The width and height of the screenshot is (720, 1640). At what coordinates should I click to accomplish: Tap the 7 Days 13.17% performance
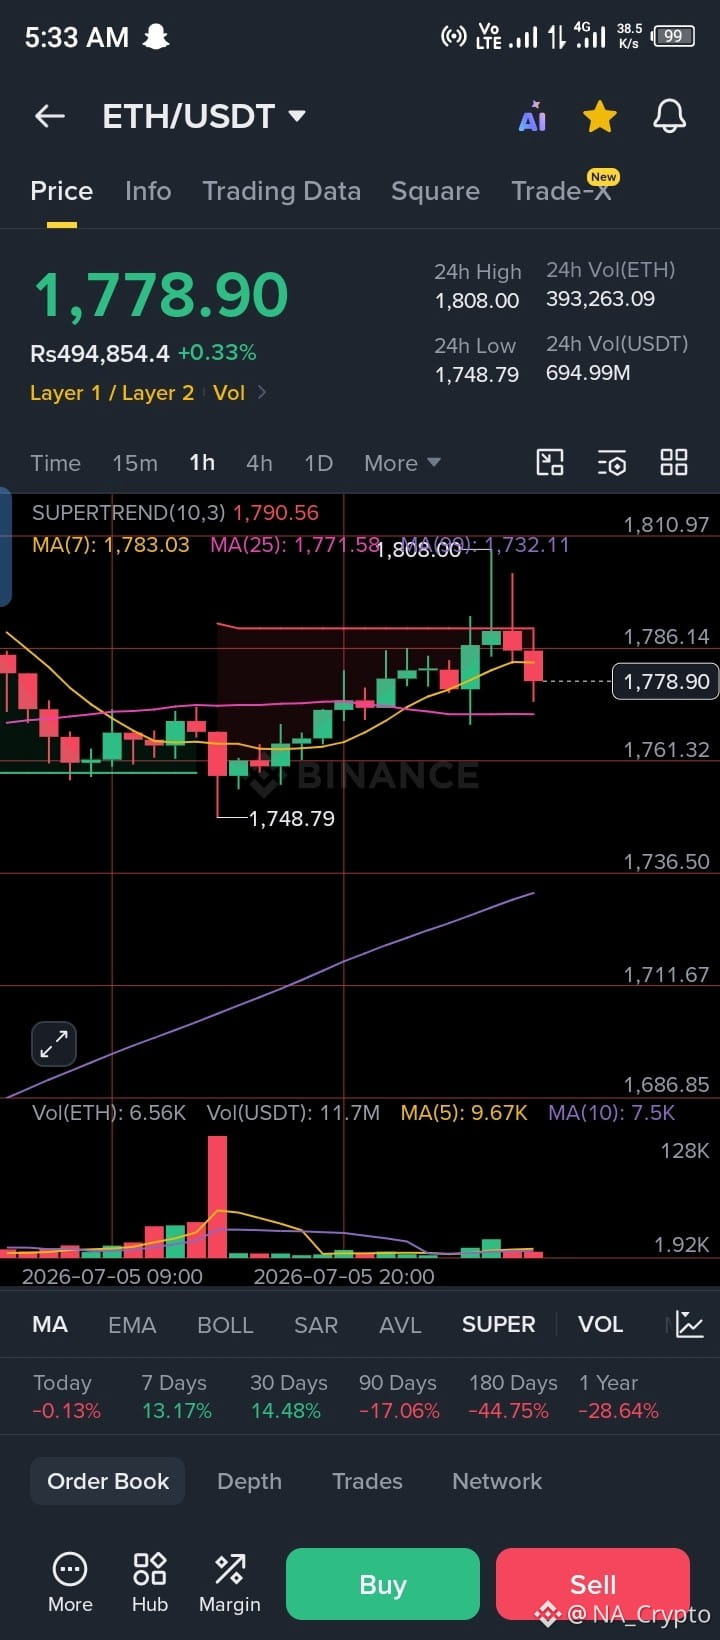(176, 1397)
